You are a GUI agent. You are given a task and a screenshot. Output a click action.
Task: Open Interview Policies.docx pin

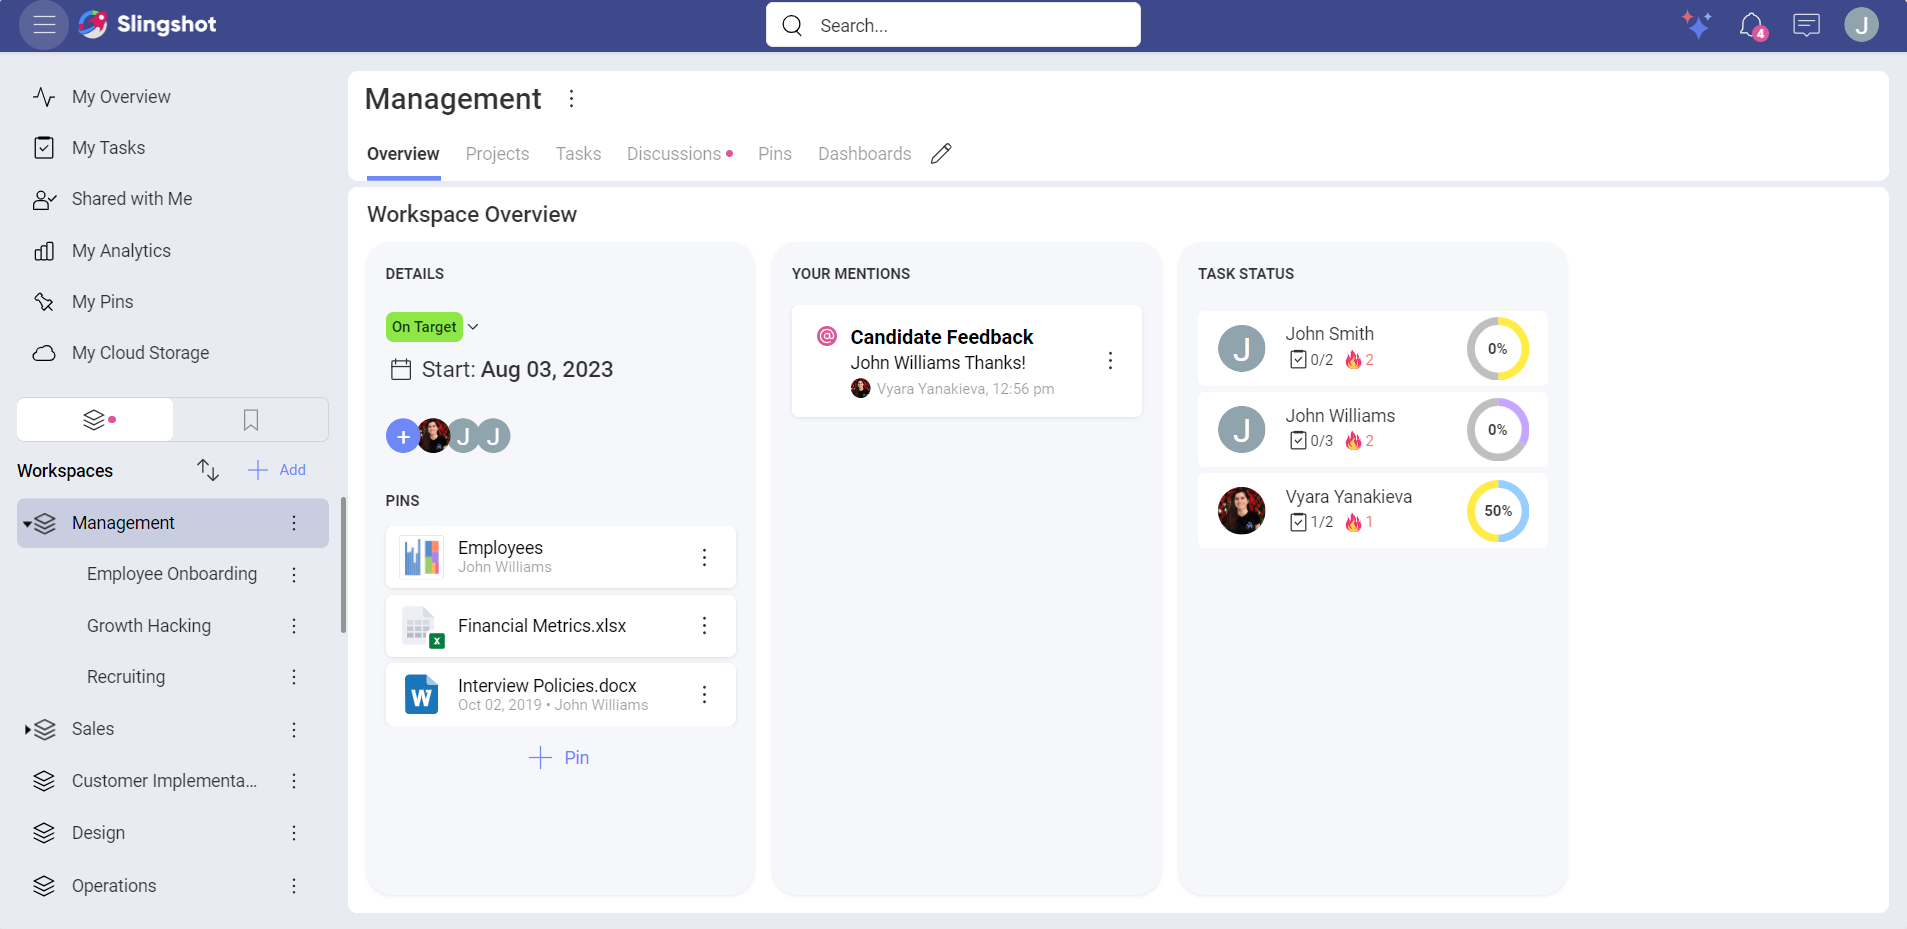560,695
